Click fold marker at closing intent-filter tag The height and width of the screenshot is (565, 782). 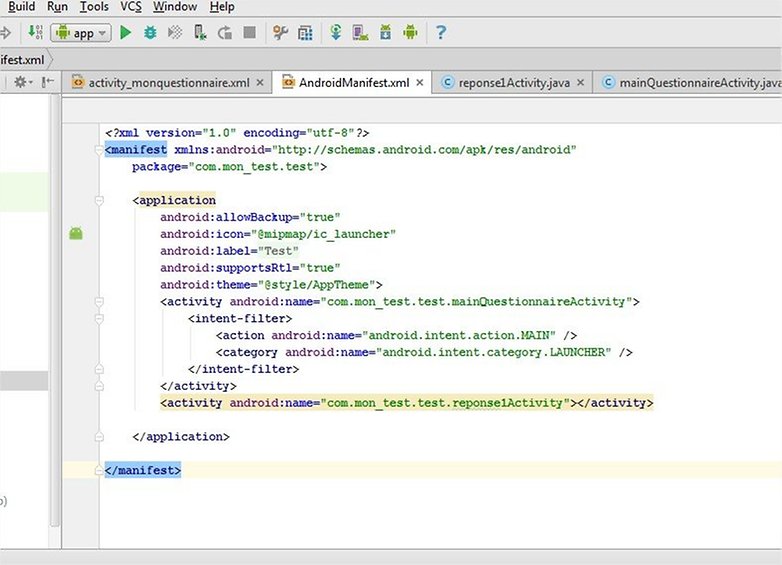99,369
